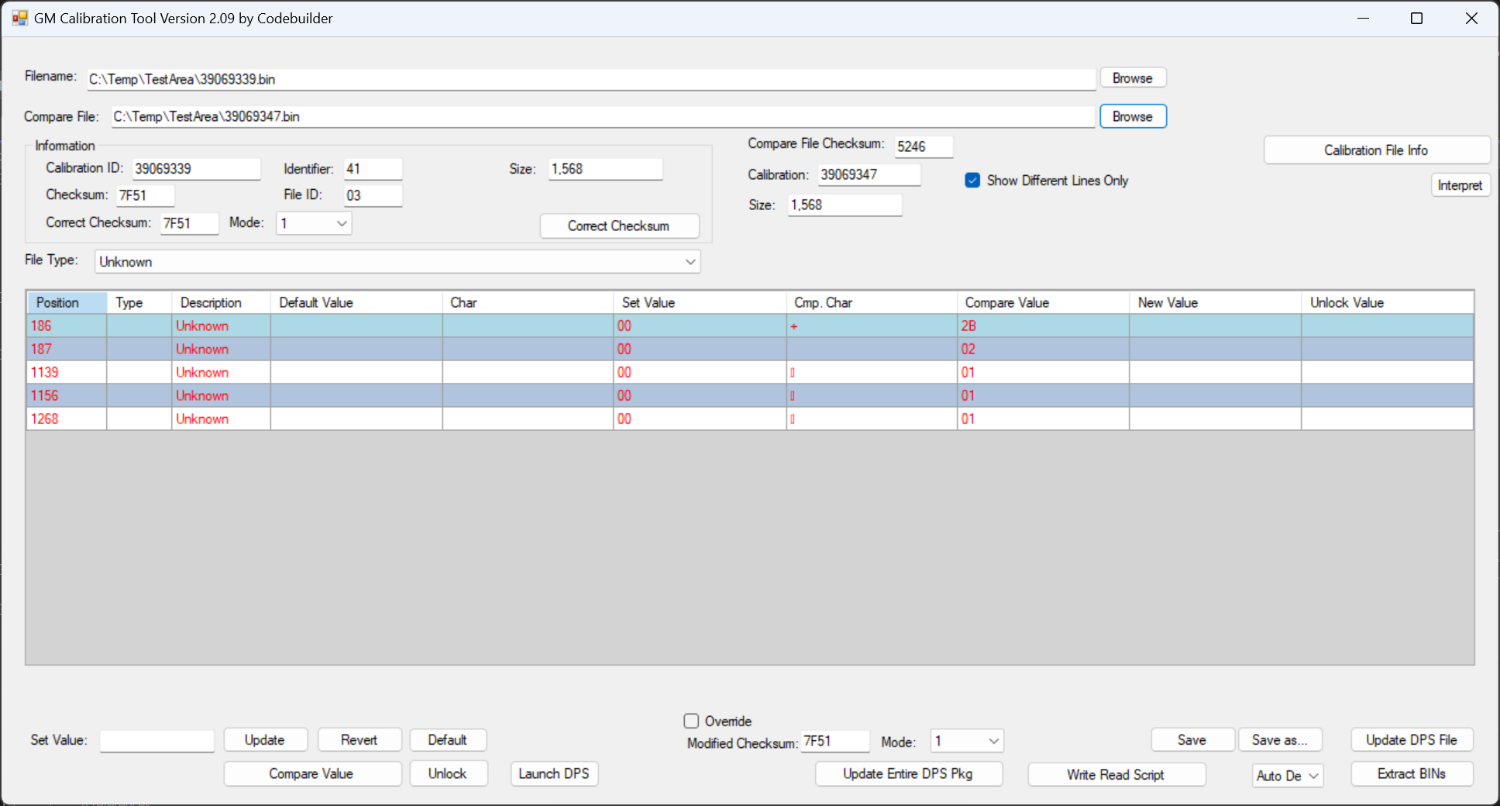Screen dimensions: 1500x806
Task: Click the Correct Checksum button
Action: [619, 226]
